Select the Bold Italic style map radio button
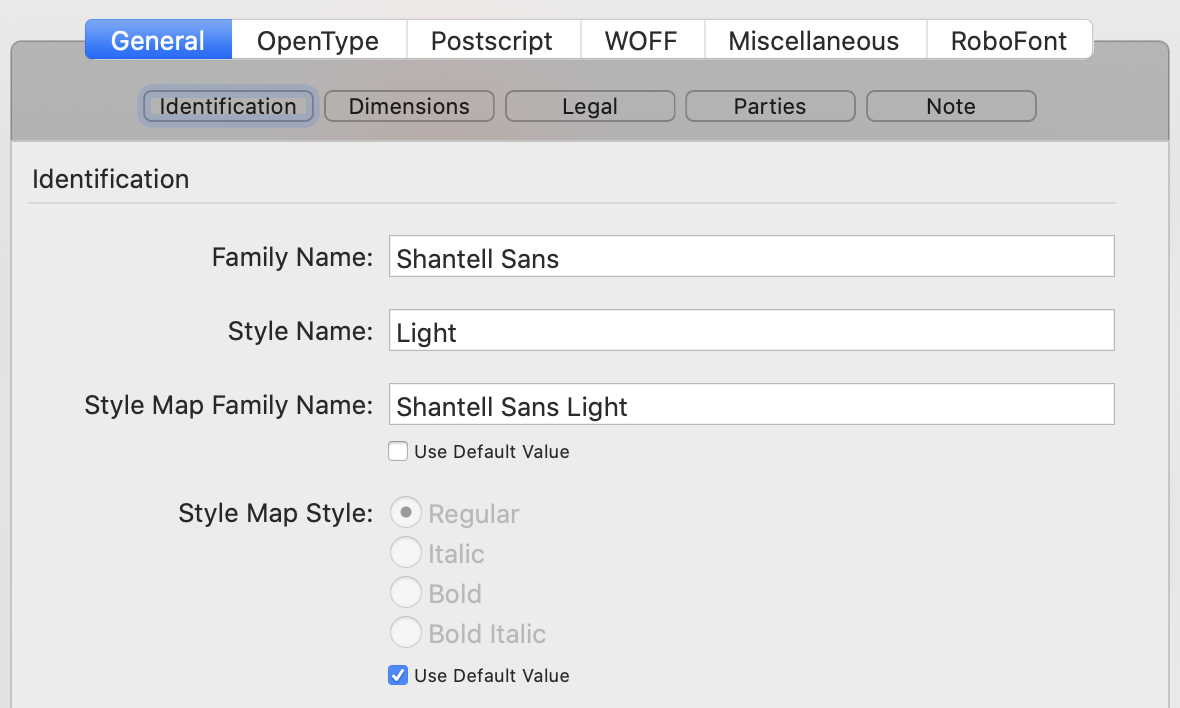Viewport: 1180px width, 708px height. click(406, 632)
